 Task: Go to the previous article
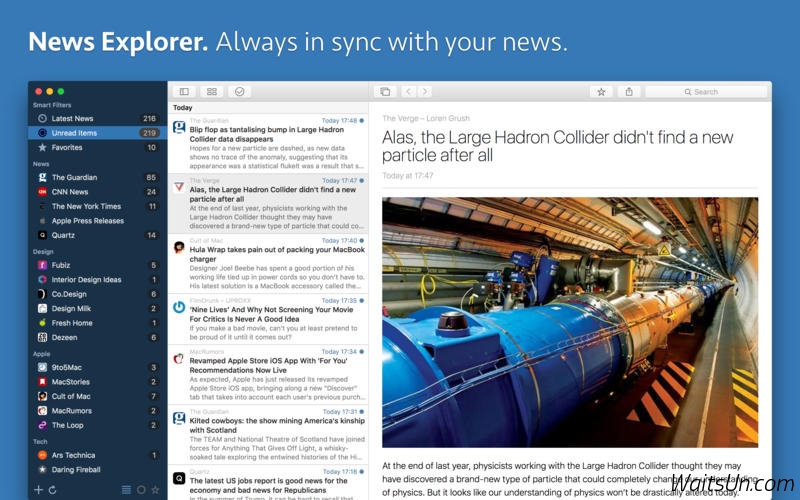pos(408,91)
